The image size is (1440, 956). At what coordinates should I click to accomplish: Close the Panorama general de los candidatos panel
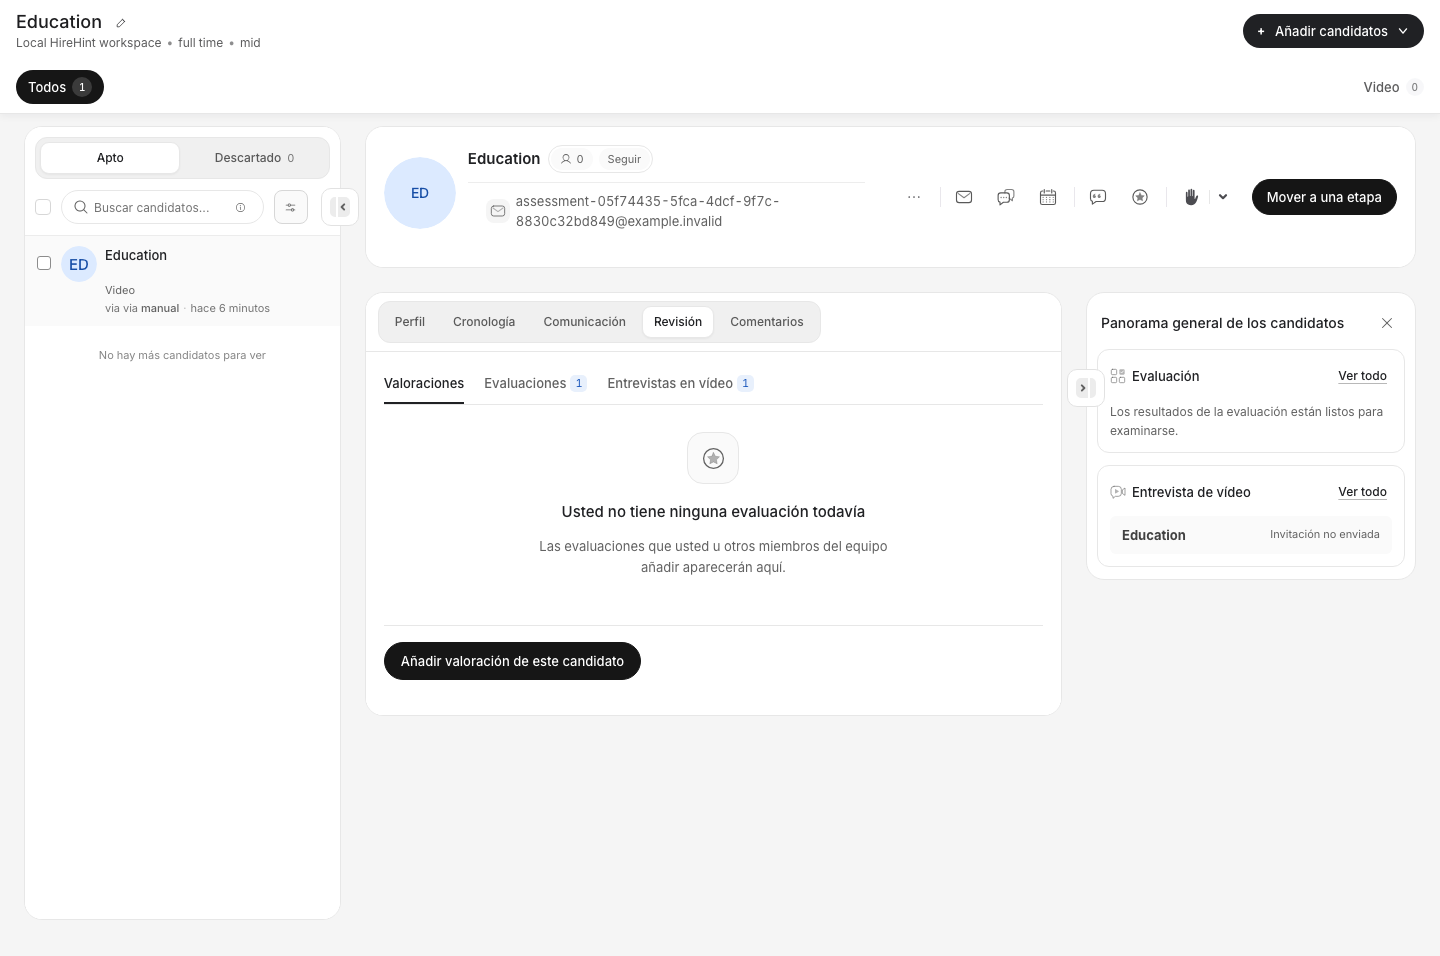point(1387,323)
